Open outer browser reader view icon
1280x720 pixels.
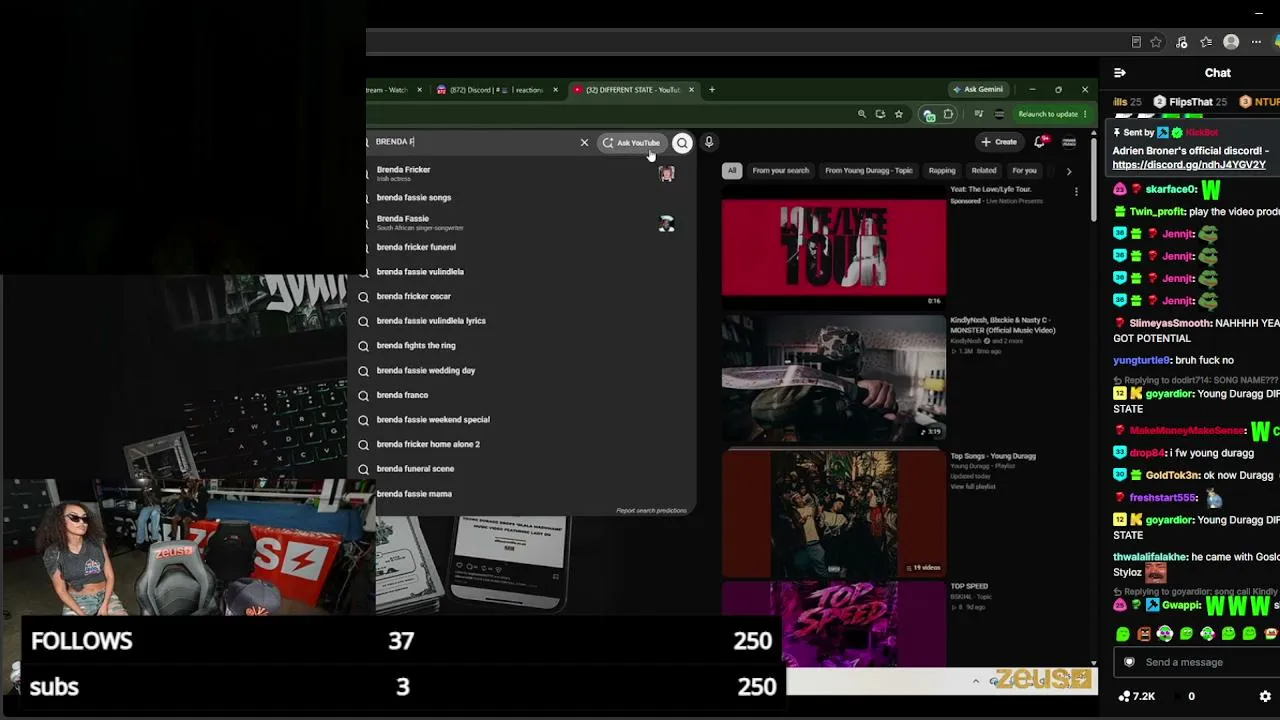pos(1136,42)
